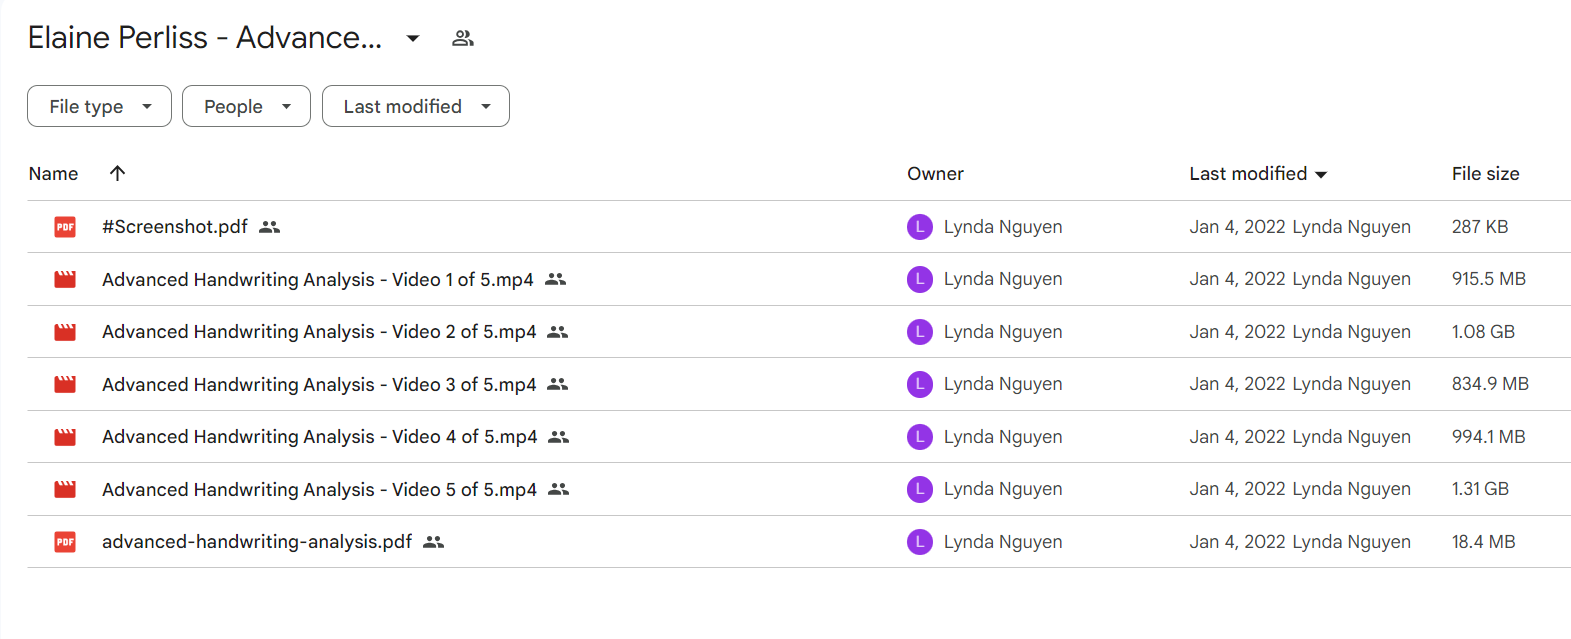Screen dimensions: 1571x639
Task: Click the 1.31 GB file size value
Action: 1480,489
